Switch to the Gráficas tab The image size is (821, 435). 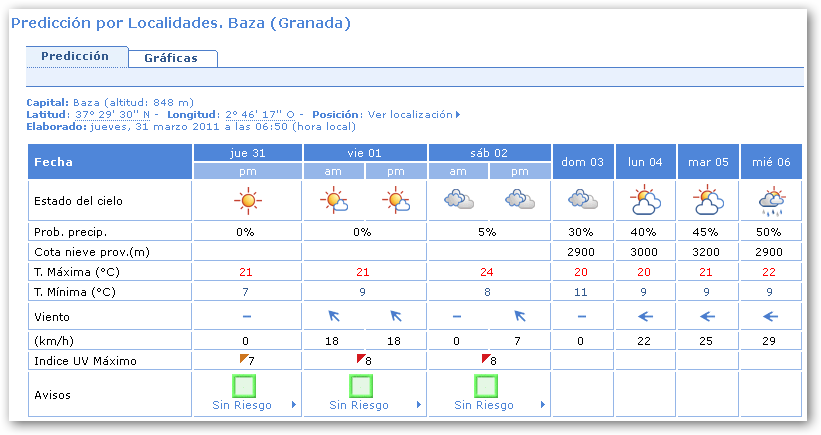pos(171,58)
